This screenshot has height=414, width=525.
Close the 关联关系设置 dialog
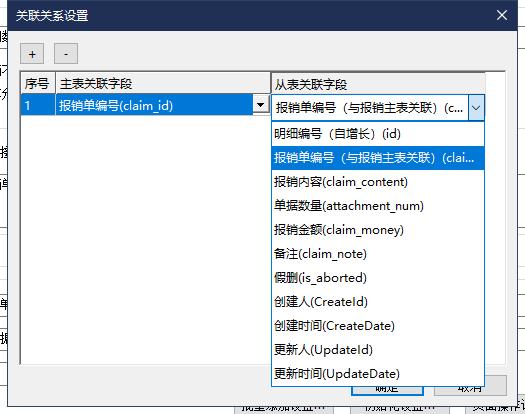coord(502,15)
